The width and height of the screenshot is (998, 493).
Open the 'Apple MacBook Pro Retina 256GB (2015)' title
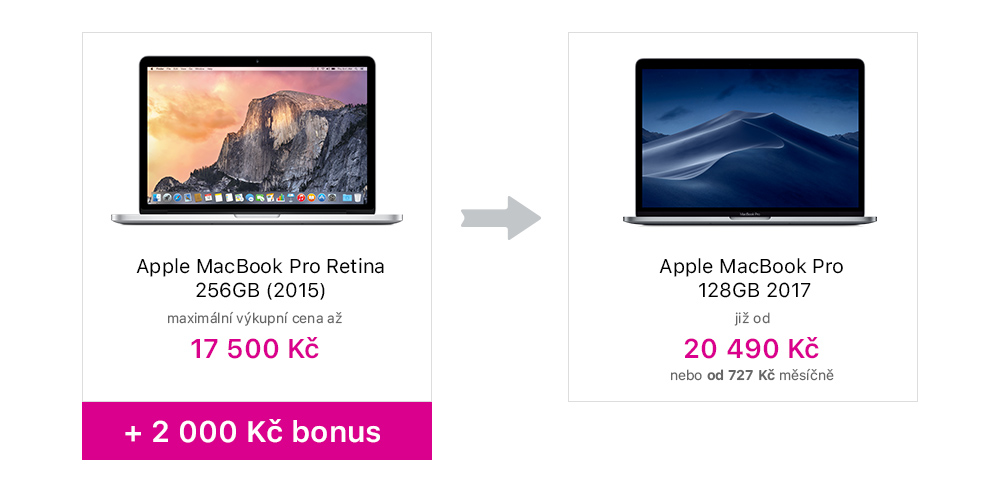pos(260,278)
